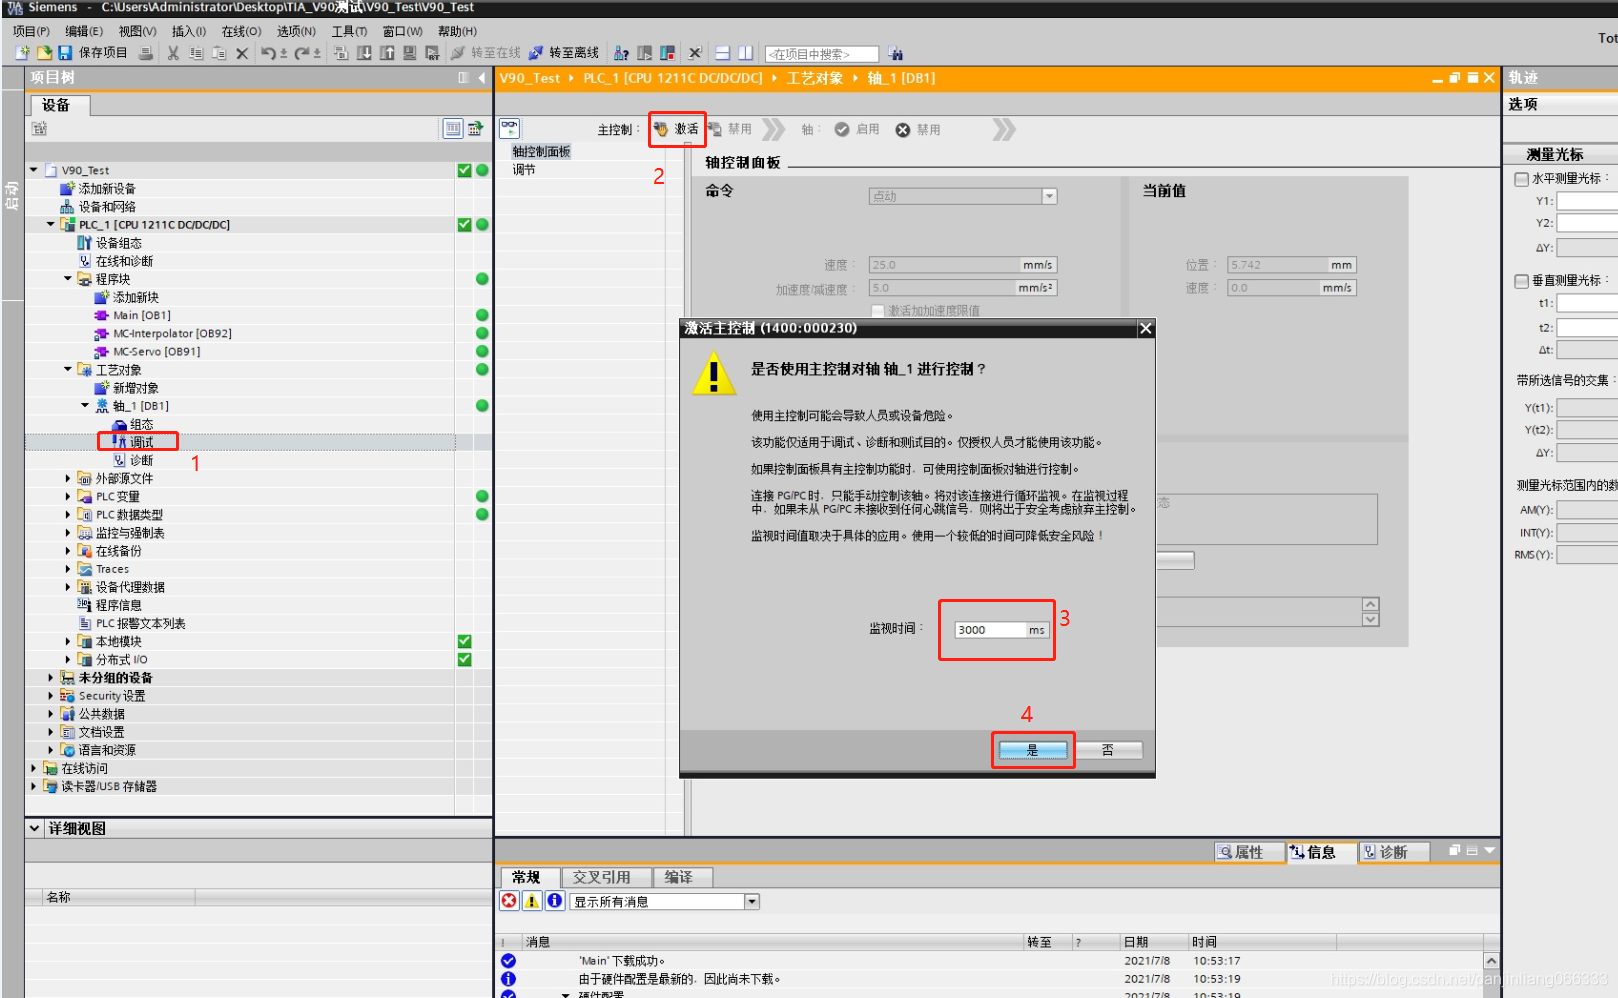
Task: Click the warnings filter icon in info panel
Action: 532,901
